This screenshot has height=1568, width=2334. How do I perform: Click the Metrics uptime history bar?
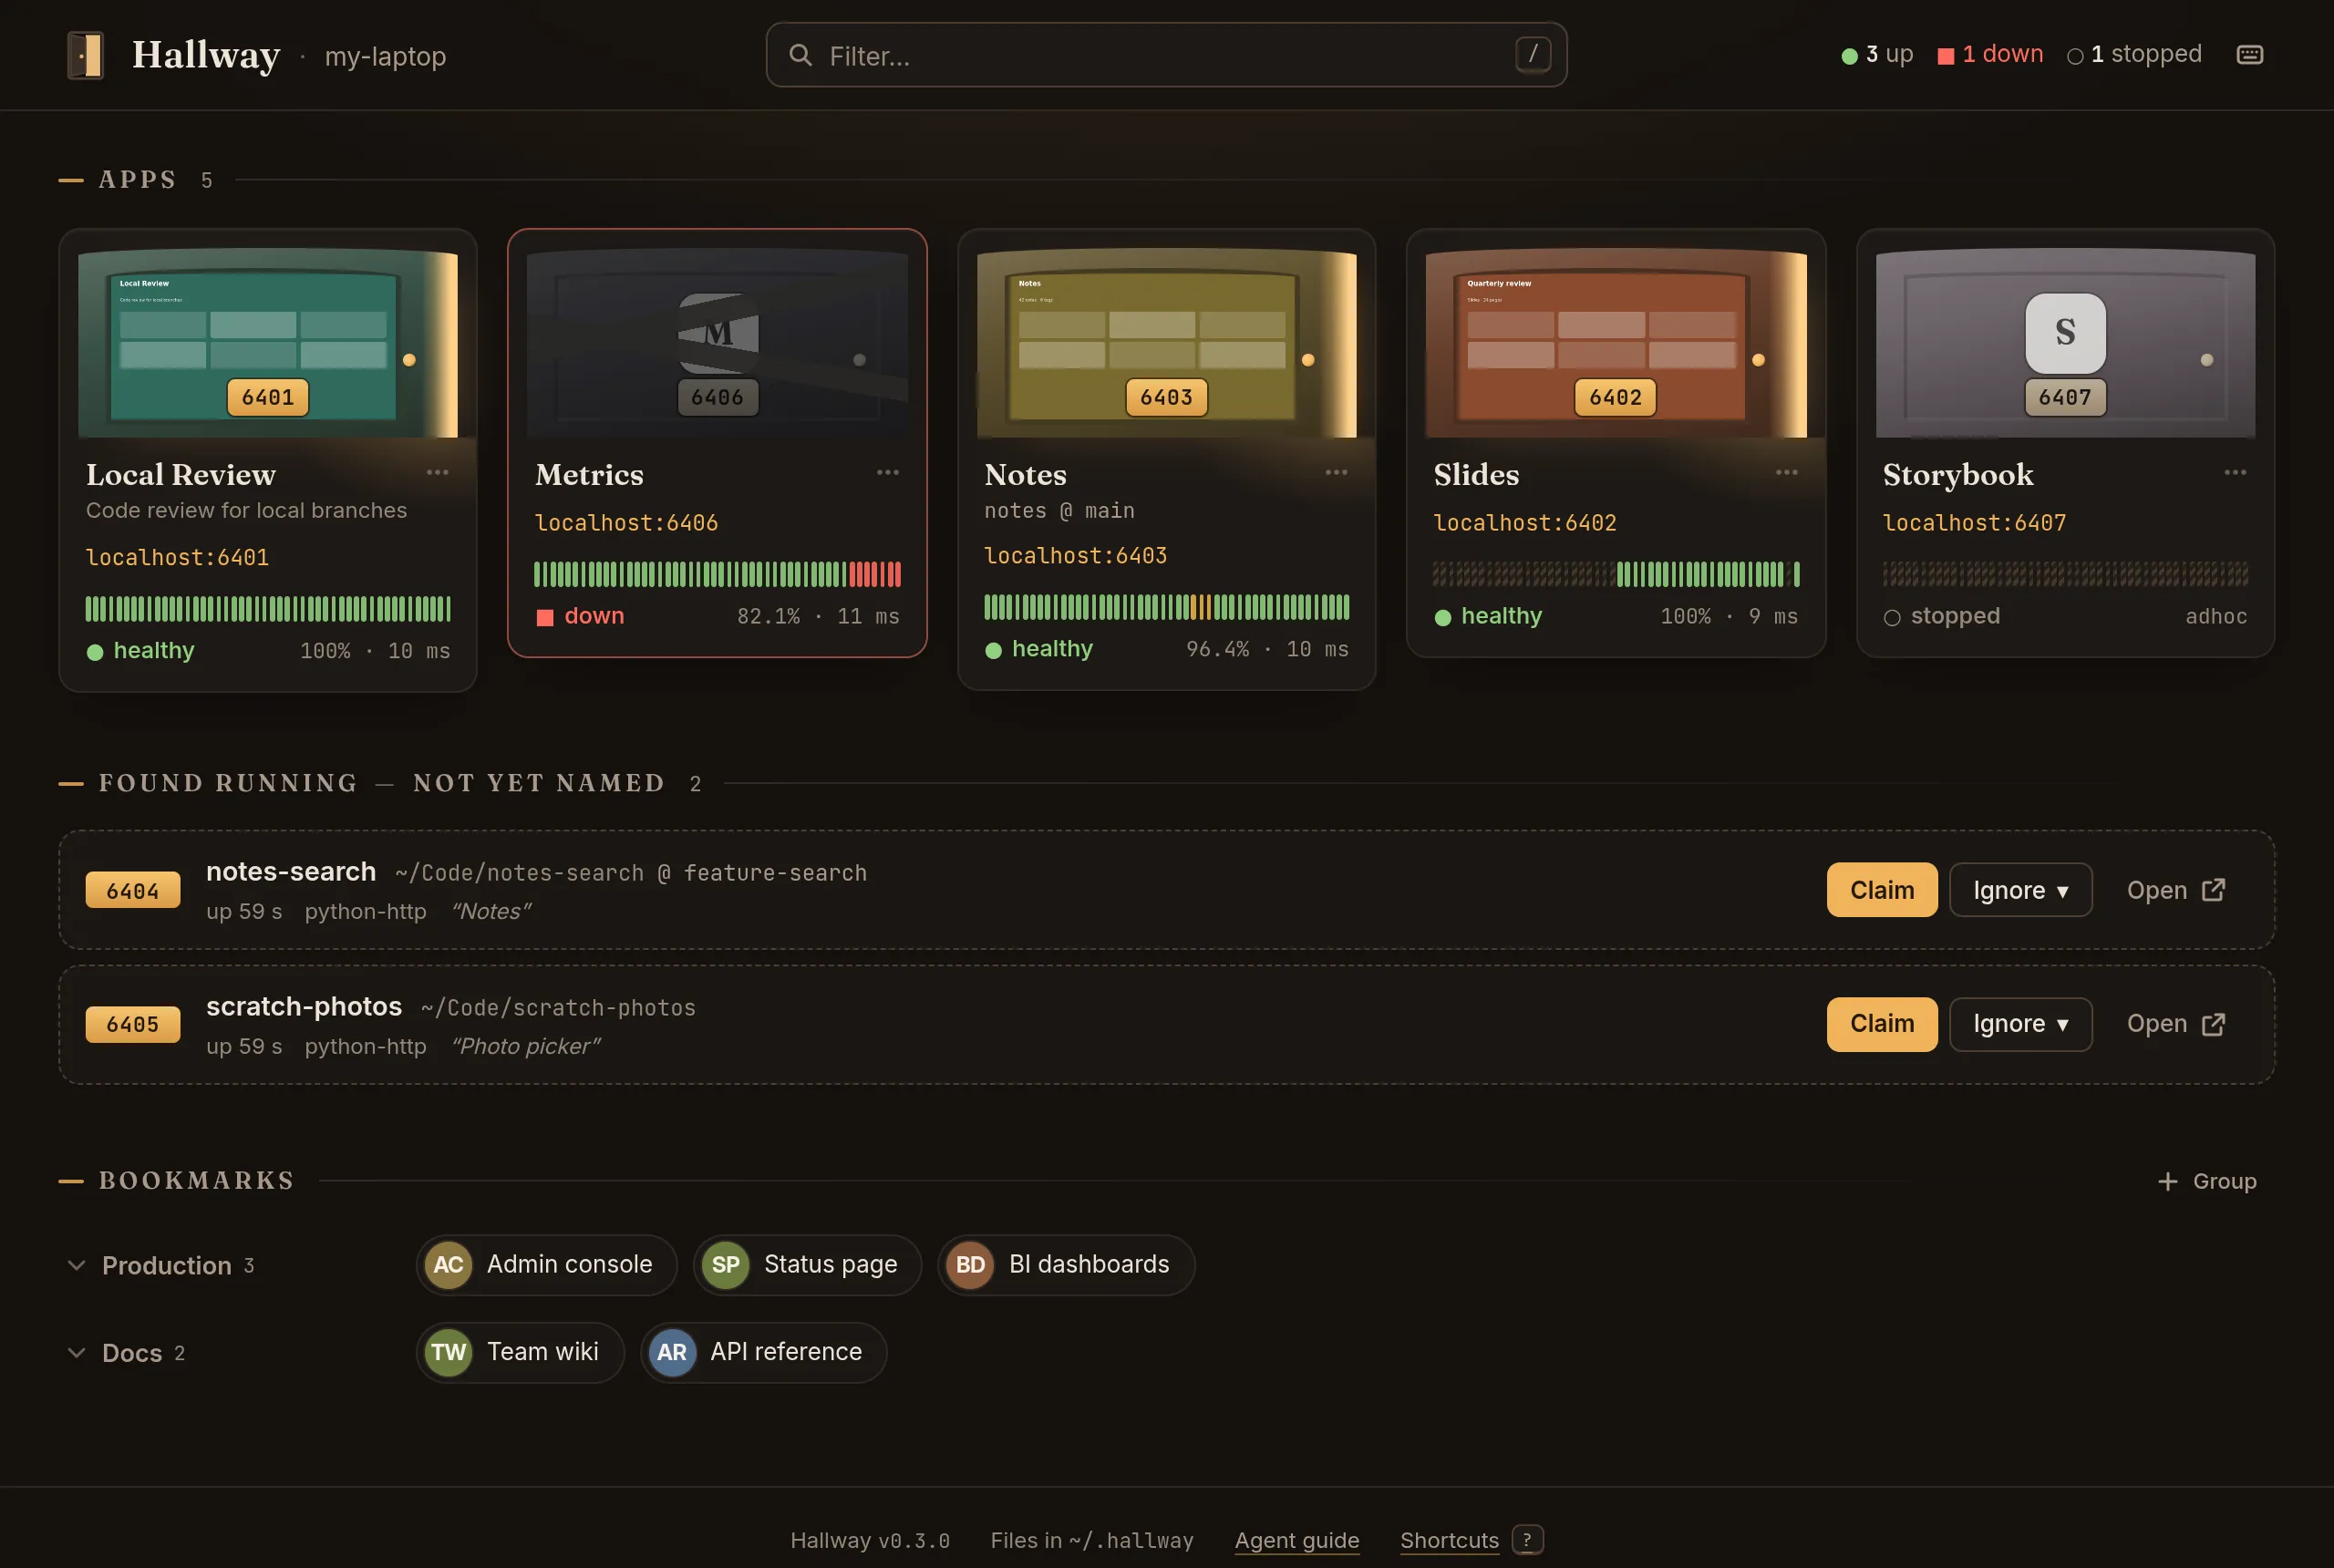pos(717,574)
